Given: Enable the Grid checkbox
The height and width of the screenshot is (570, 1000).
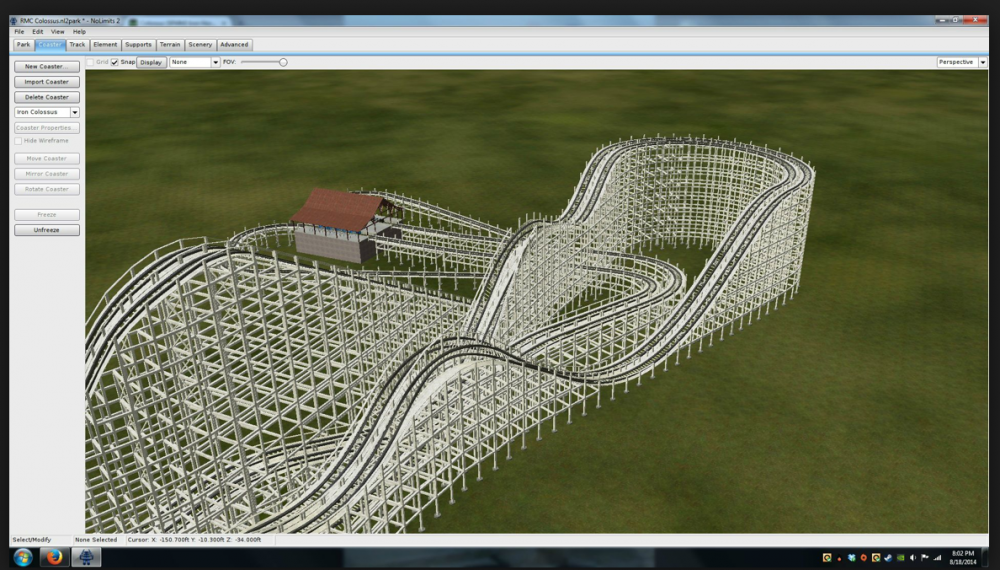Looking at the screenshot, I should point(90,62).
